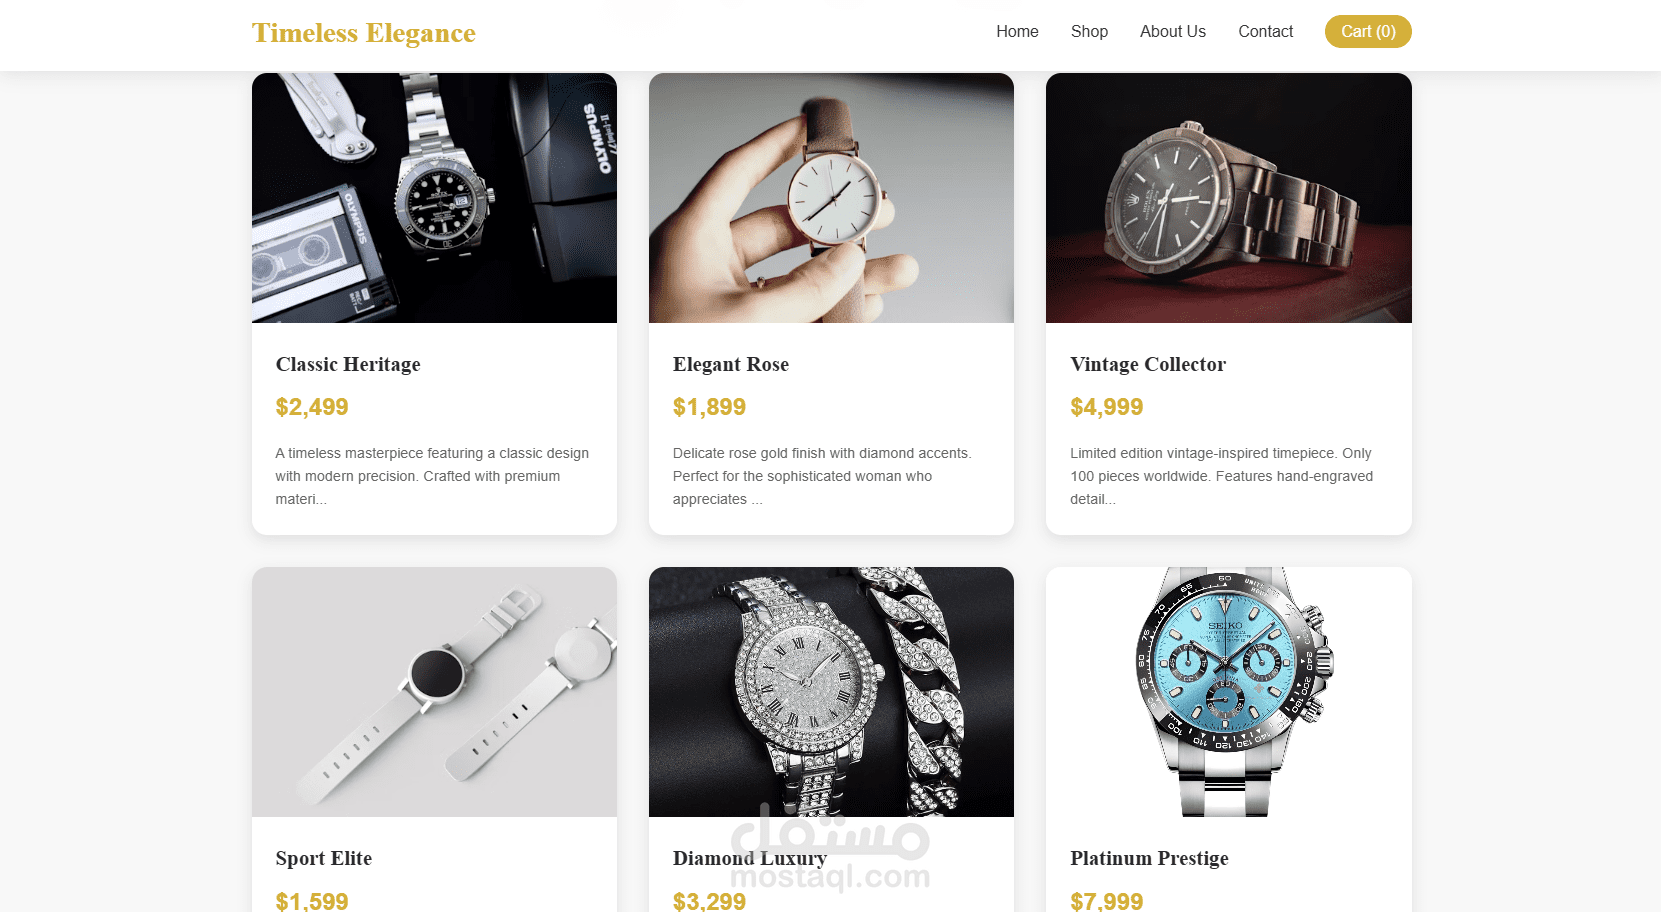Click the Timeless Elegance logo
1661x912 pixels.
[364, 33]
